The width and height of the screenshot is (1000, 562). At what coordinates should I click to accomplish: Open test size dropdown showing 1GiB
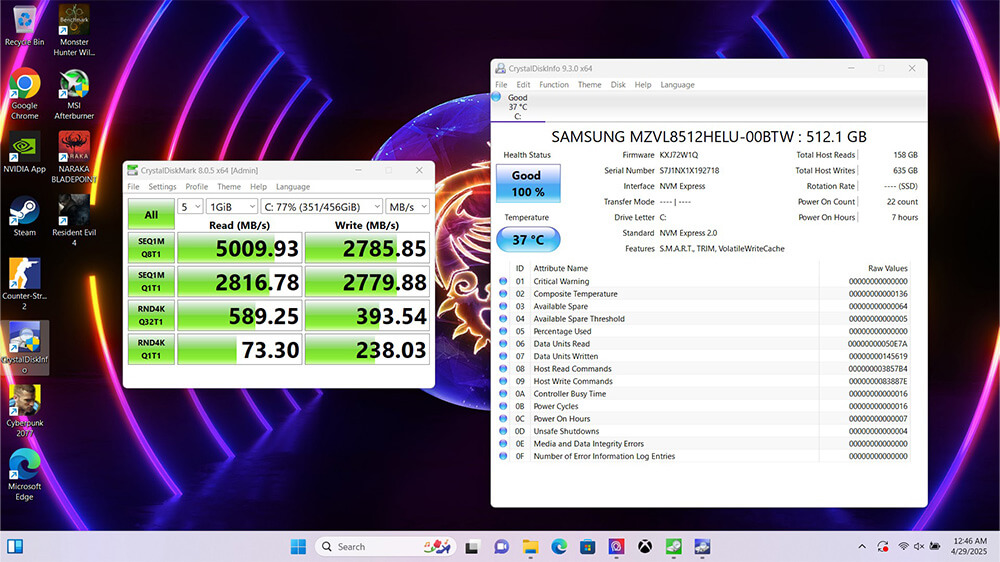pos(232,207)
